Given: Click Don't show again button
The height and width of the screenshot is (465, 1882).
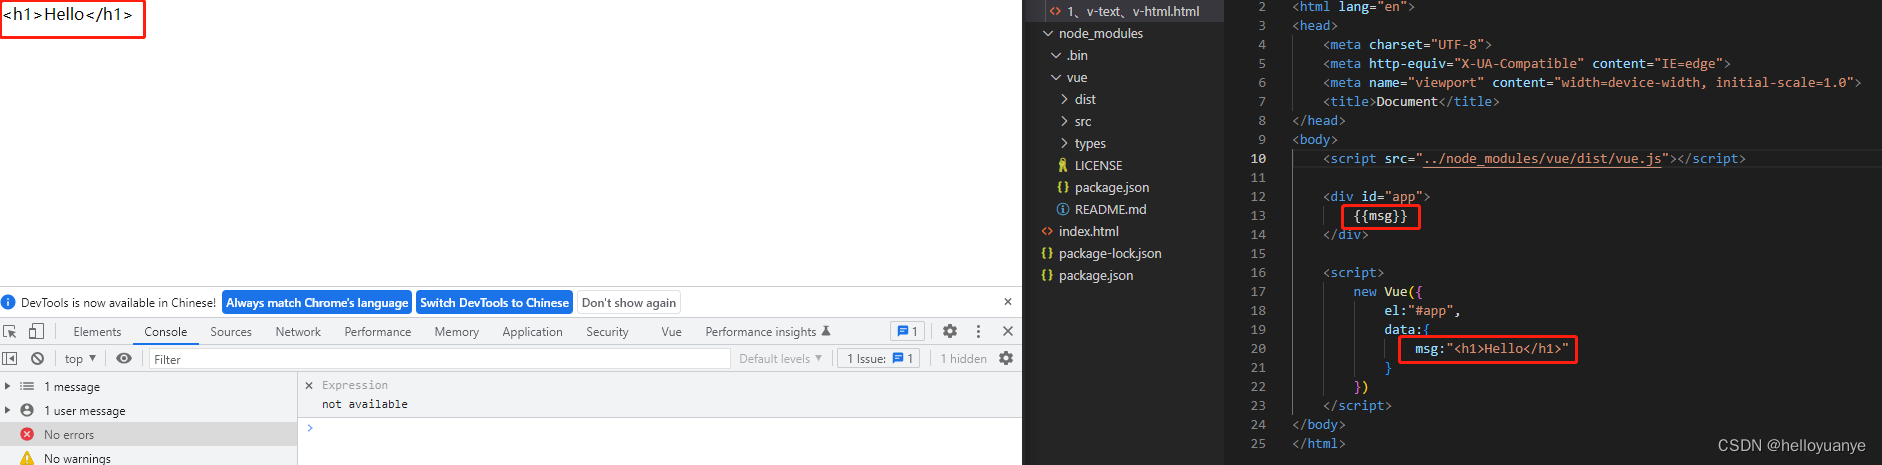Looking at the screenshot, I should point(629,302).
